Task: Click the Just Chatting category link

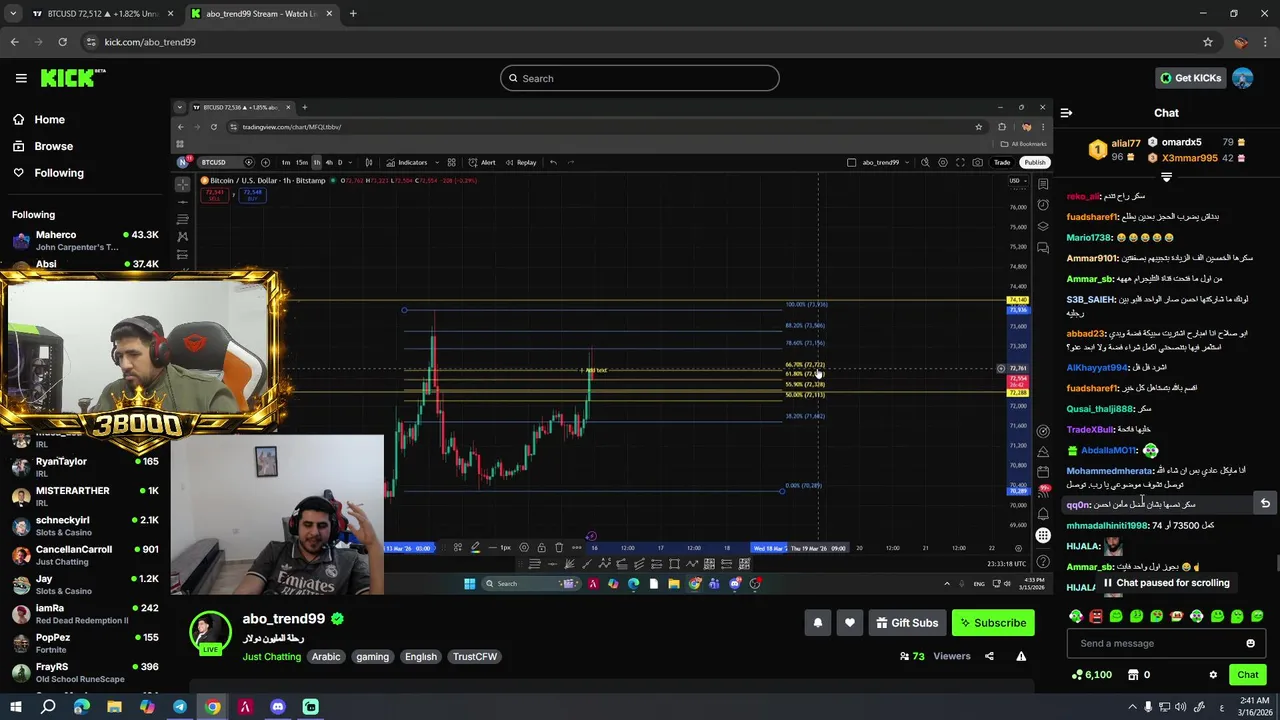Action: (x=271, y=657)
